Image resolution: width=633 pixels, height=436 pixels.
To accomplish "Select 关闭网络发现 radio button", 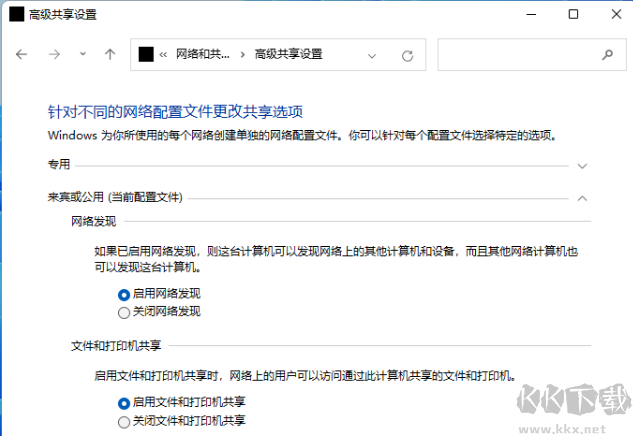I will click(124, 313).
